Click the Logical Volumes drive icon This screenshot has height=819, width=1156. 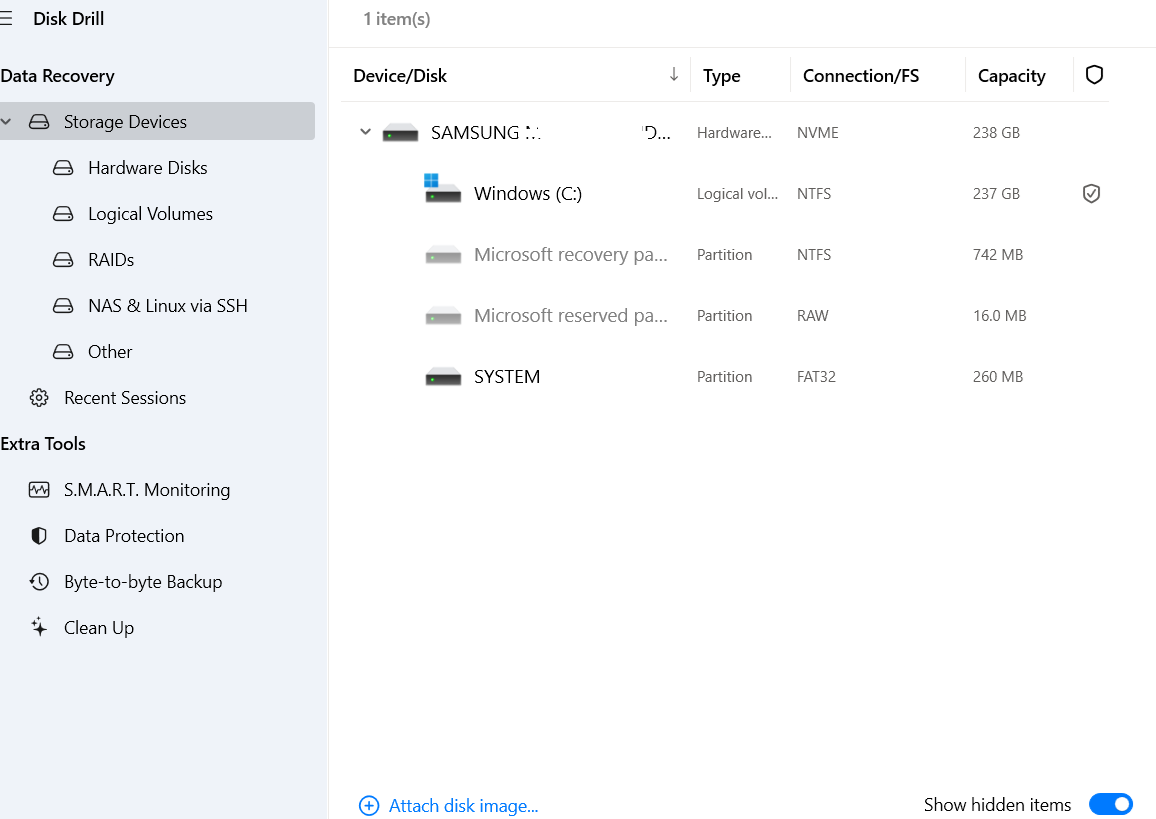63,214
